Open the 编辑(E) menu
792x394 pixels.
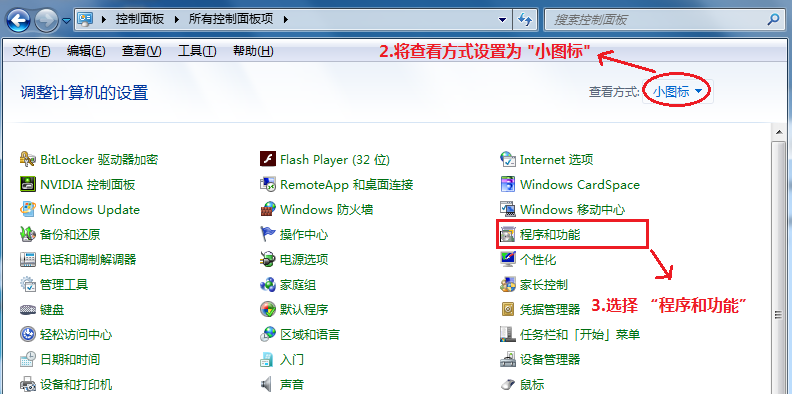(86, 51)
